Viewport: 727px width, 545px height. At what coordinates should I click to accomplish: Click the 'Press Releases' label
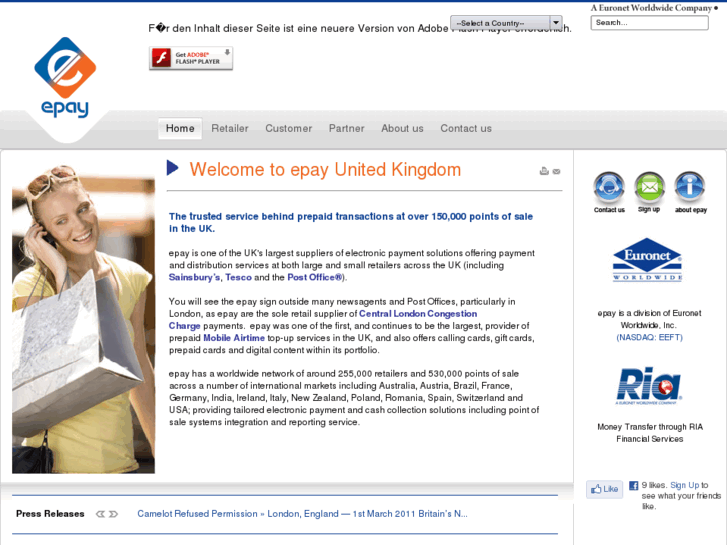[x=50, y=513]
